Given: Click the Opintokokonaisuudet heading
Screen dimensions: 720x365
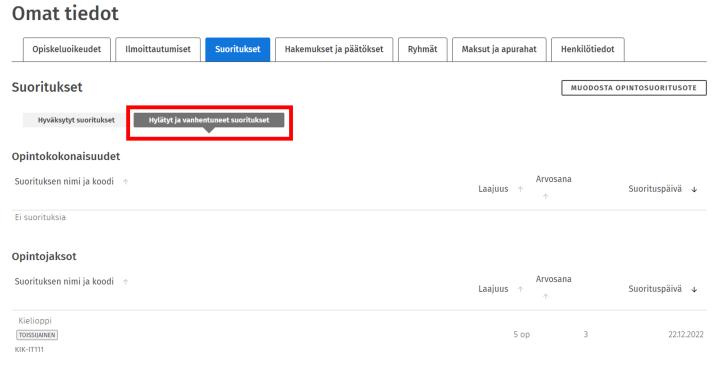Looking at the screenshot, I should [66, 157].
